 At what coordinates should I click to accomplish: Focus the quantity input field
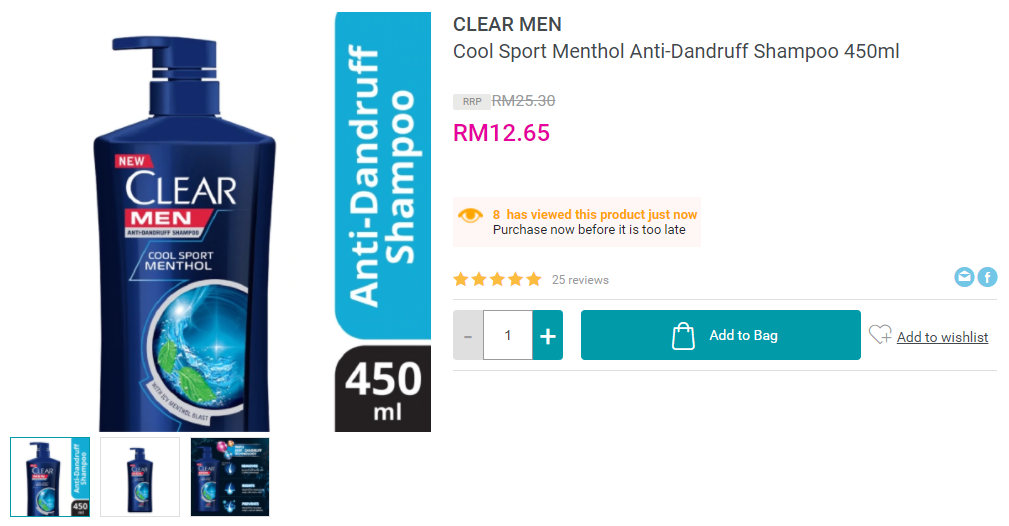pyautogui.click(x=508, y=335)
